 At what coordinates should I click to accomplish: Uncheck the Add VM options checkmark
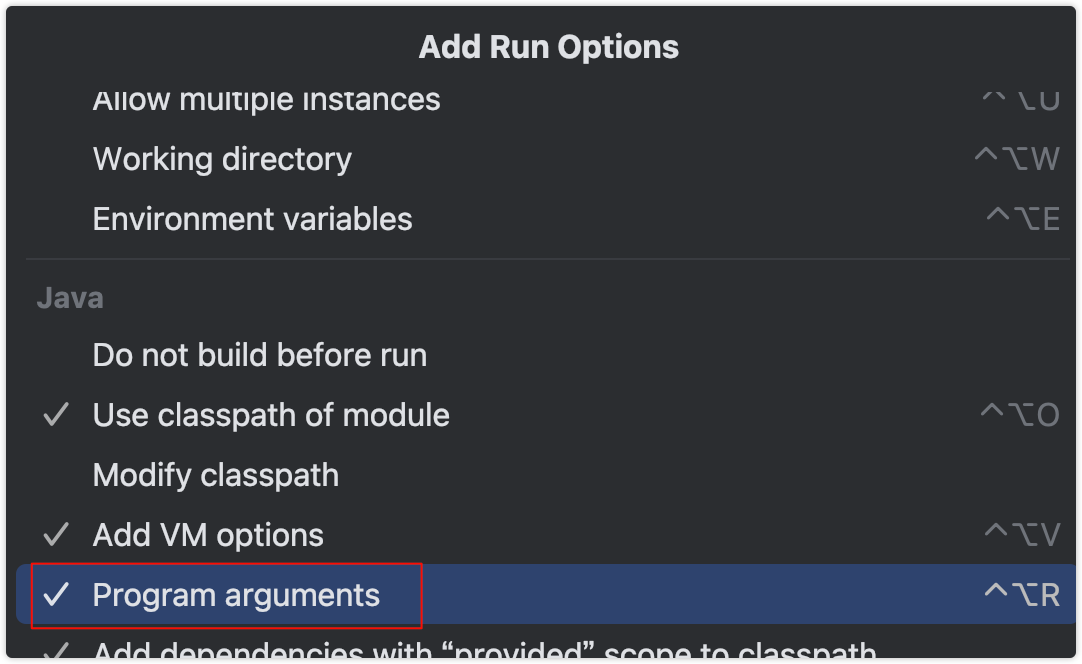56,535
